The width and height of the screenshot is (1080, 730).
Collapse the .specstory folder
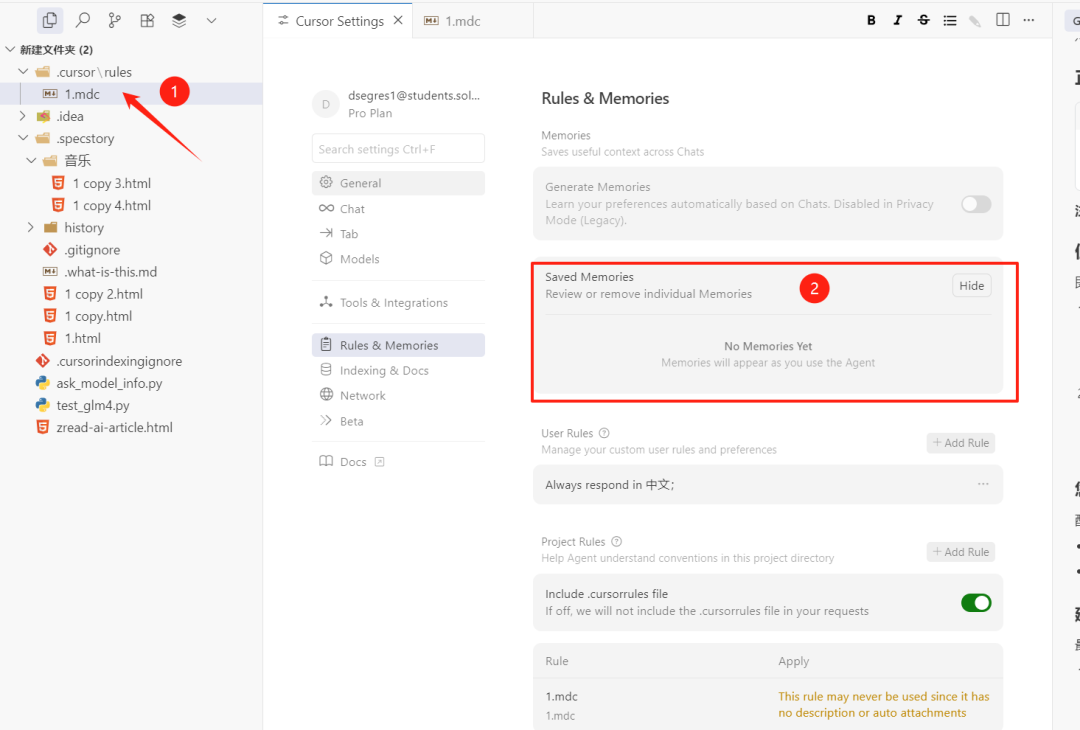coord(24,139)
